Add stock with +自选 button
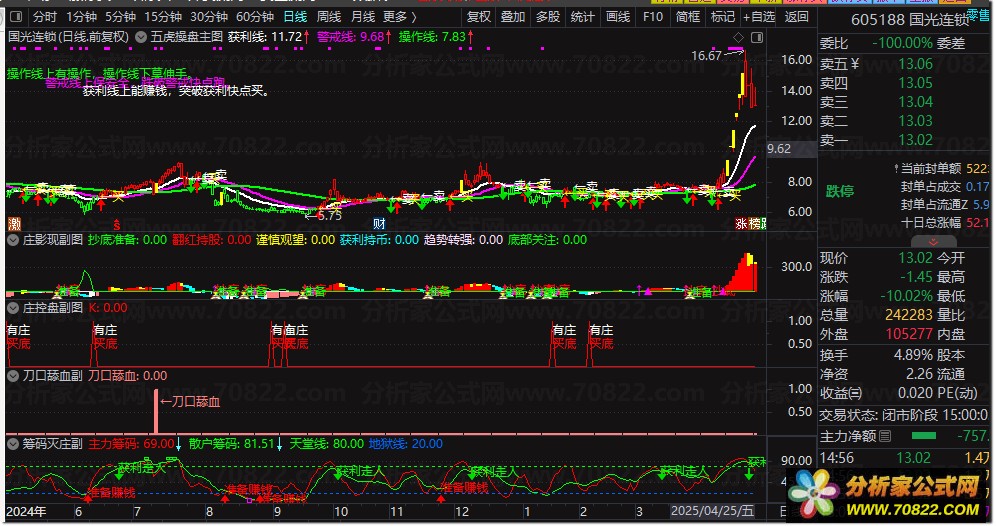Screen dimensions: 996x526 (x=759, y=17)
